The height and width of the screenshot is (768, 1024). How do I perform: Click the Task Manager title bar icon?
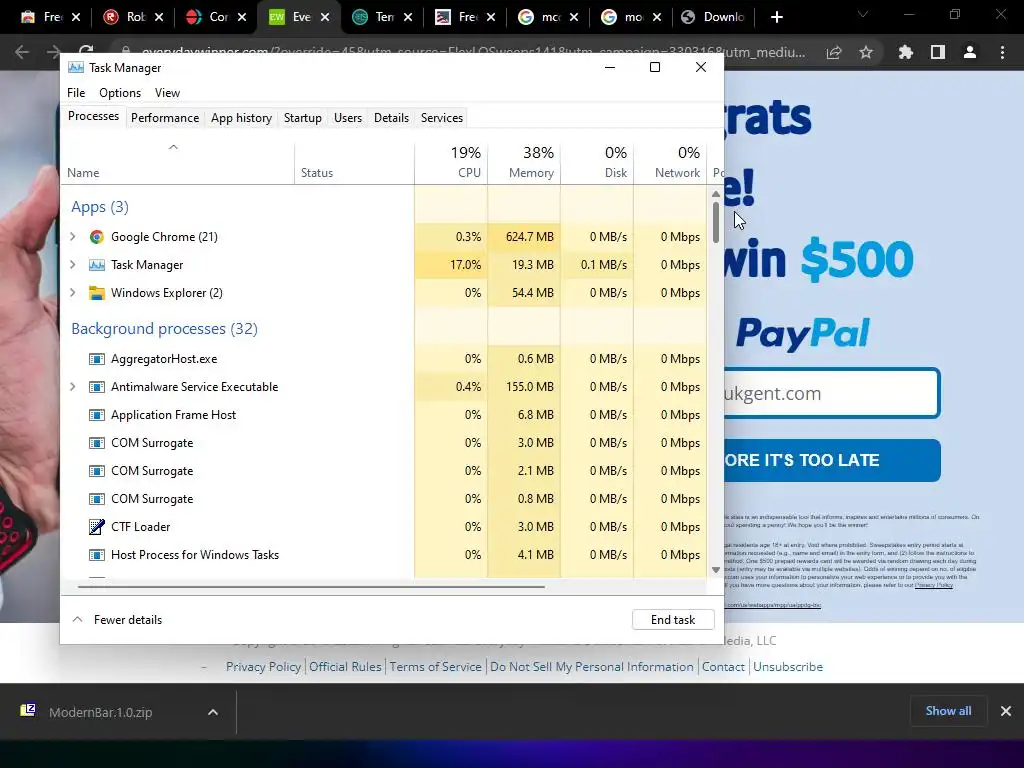pyautogui.click(x=76, y=67)
